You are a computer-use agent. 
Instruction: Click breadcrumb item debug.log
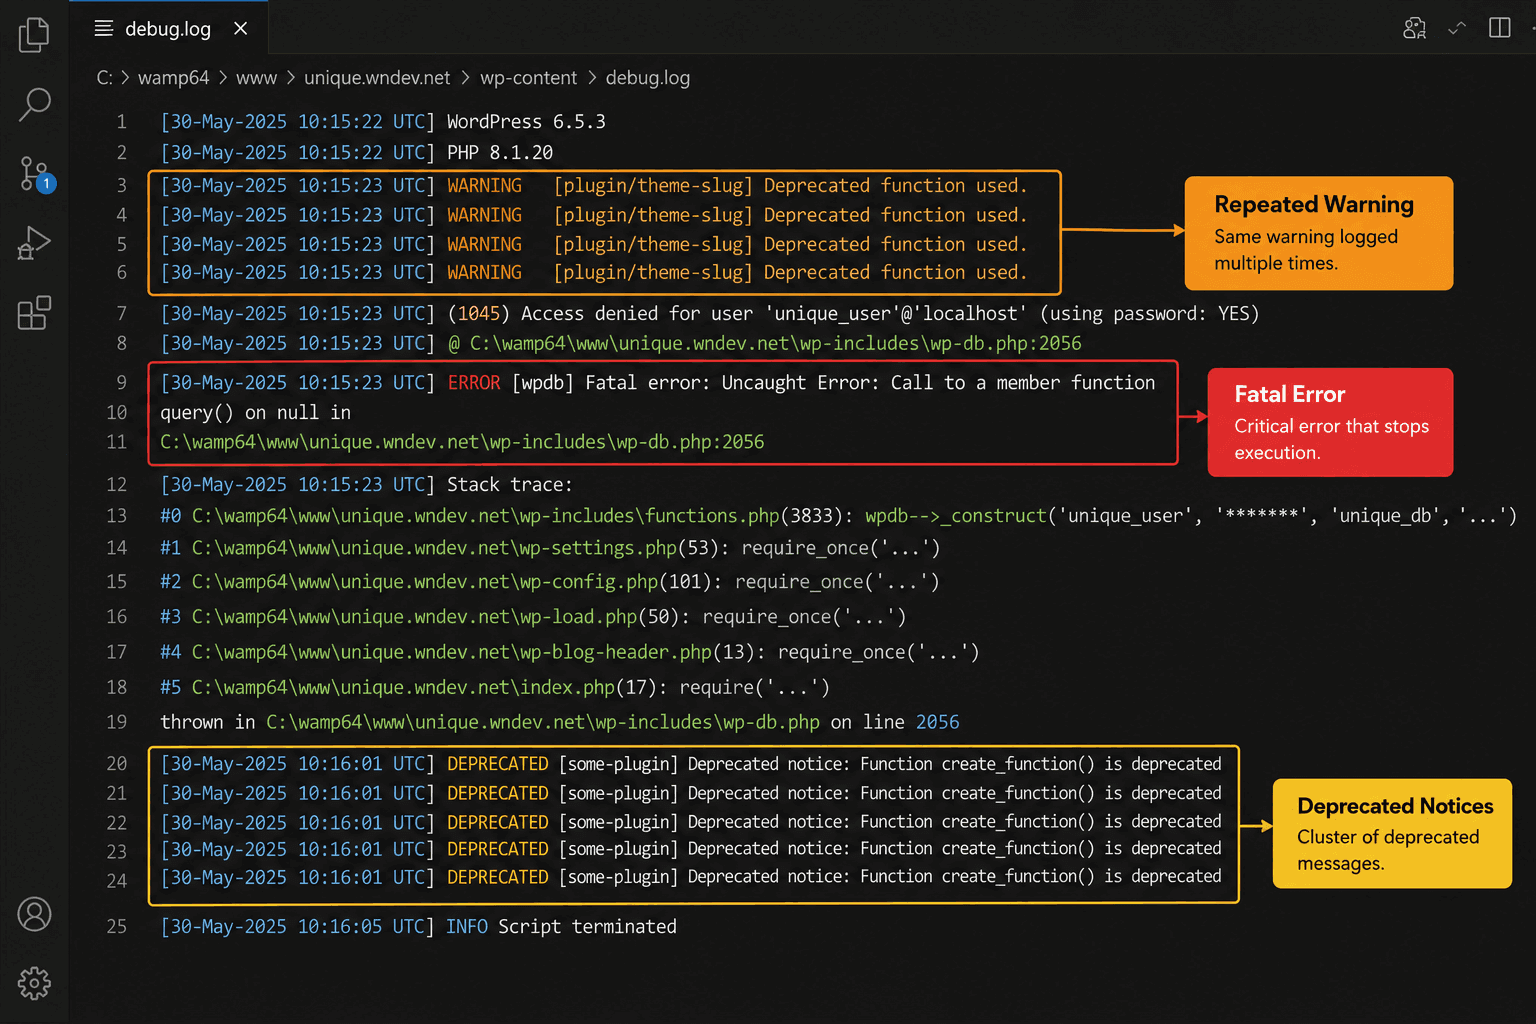click(648, 78)
